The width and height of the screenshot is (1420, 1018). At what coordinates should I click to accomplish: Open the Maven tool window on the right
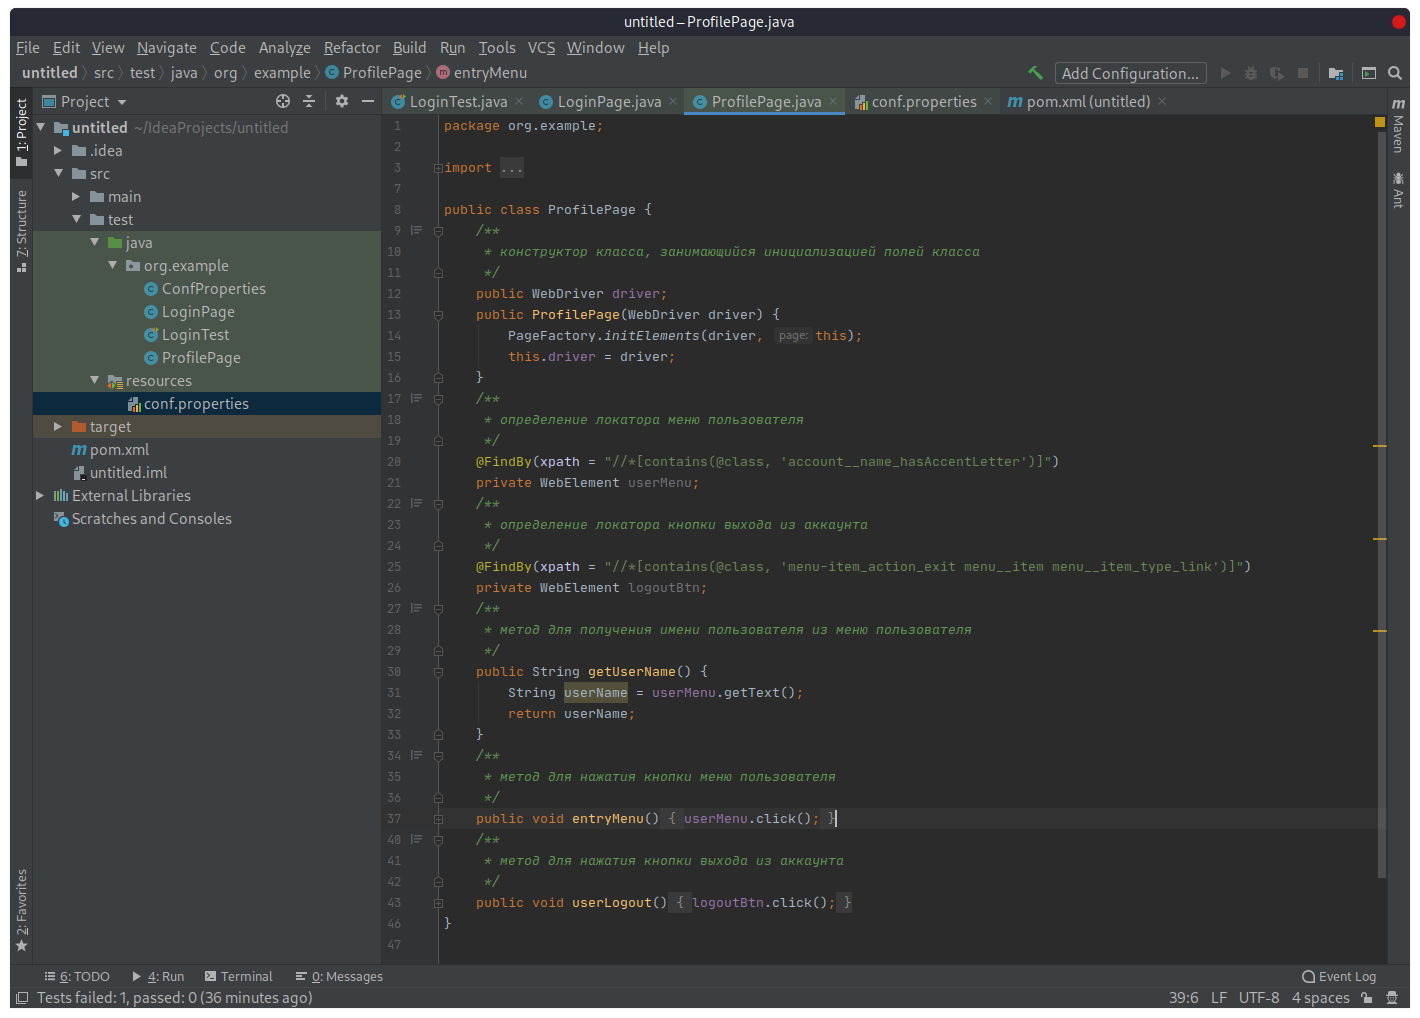click(x=1399, y=140)
